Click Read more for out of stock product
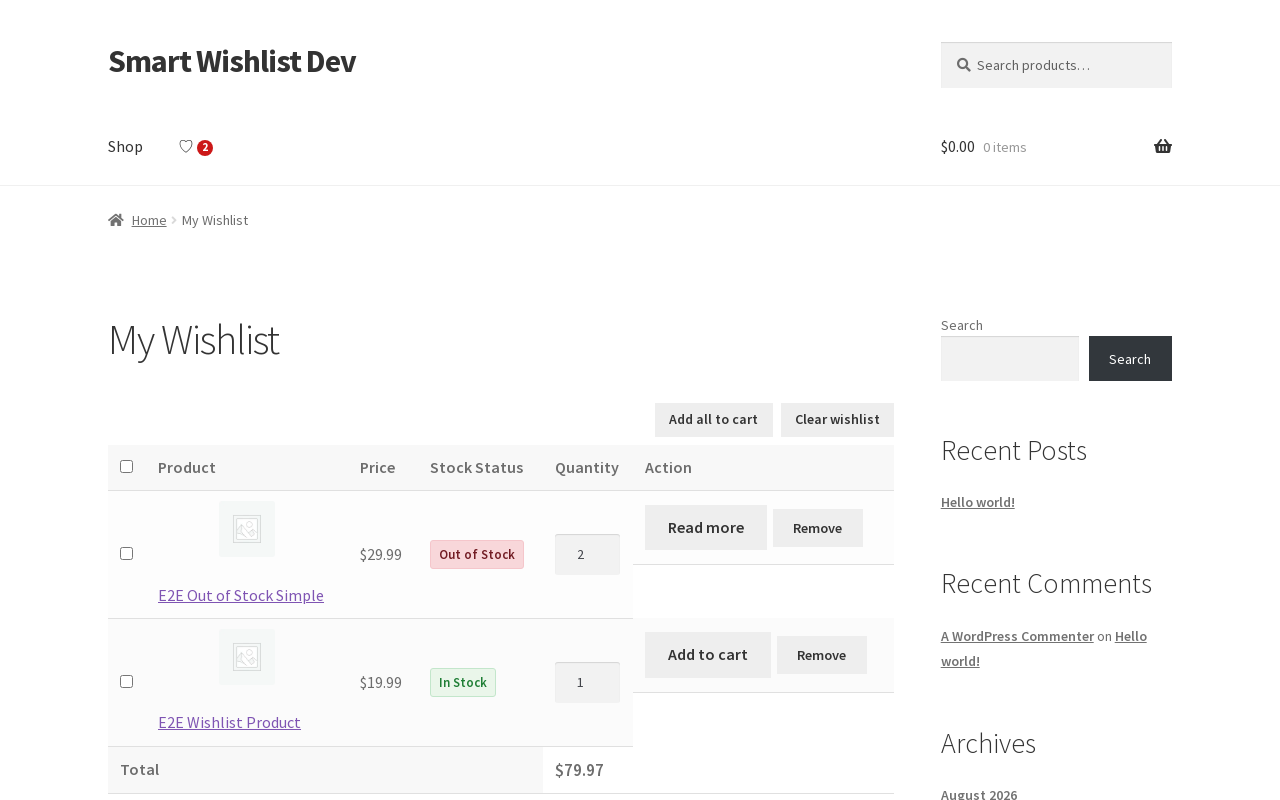 coord(706,527)
